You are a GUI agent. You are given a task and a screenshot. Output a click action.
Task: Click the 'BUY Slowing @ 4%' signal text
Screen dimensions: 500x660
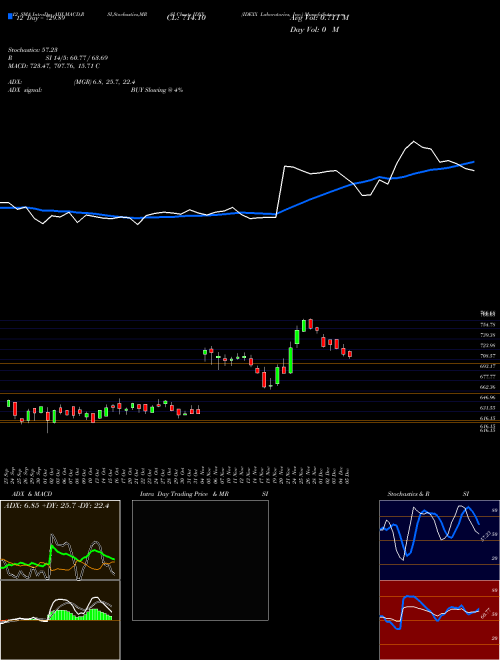click(x=157, y=90)
